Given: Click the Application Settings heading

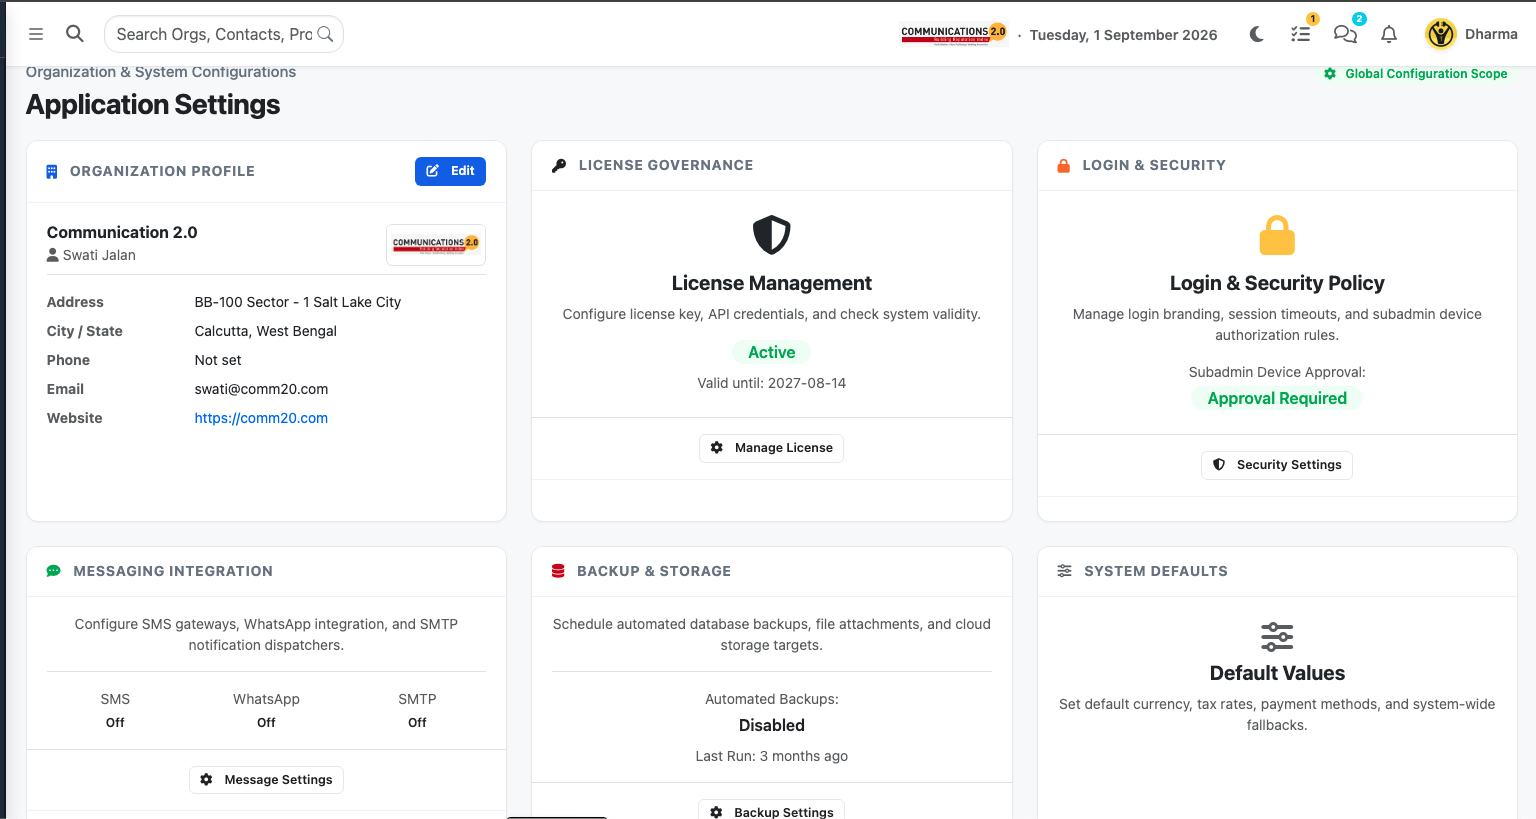Looking at the screenshot, I should pos(153,104).
